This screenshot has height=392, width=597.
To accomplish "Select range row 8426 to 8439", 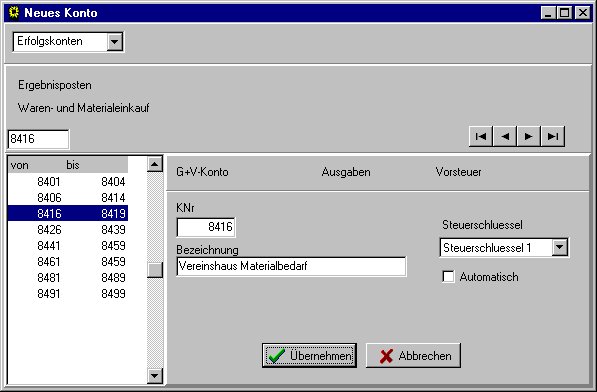I will pos(68,229).
